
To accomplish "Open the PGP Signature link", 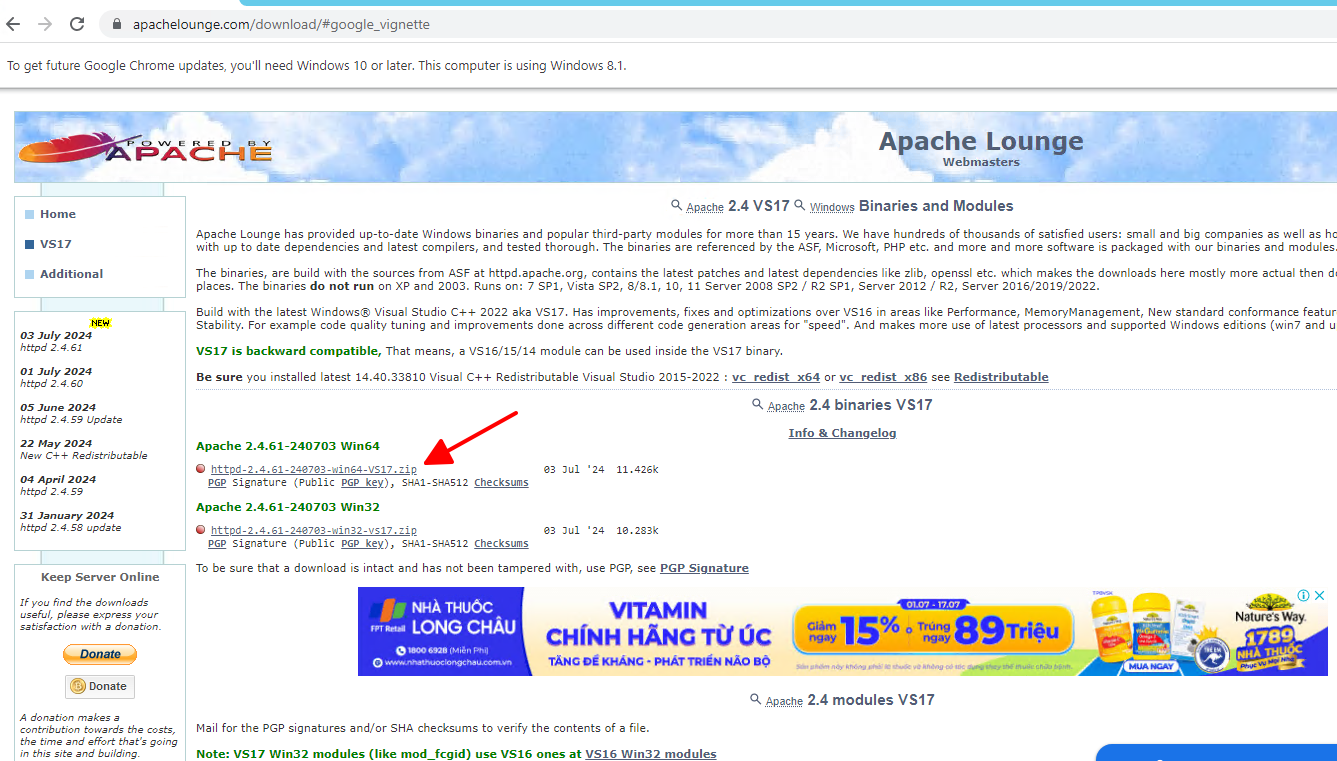I will [704, 568].
